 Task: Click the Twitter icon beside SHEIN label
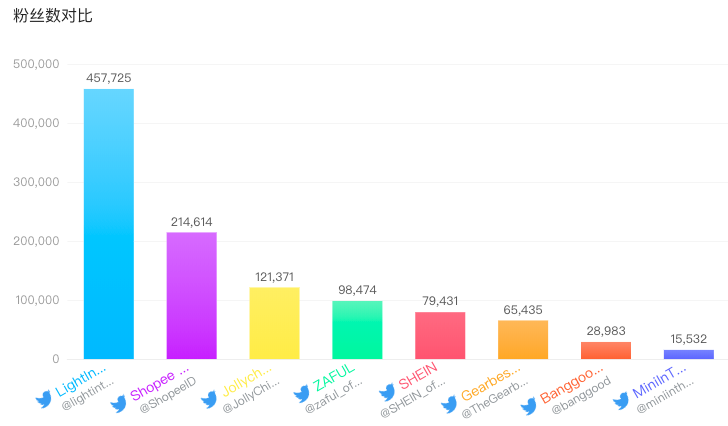tap(387, 392)
